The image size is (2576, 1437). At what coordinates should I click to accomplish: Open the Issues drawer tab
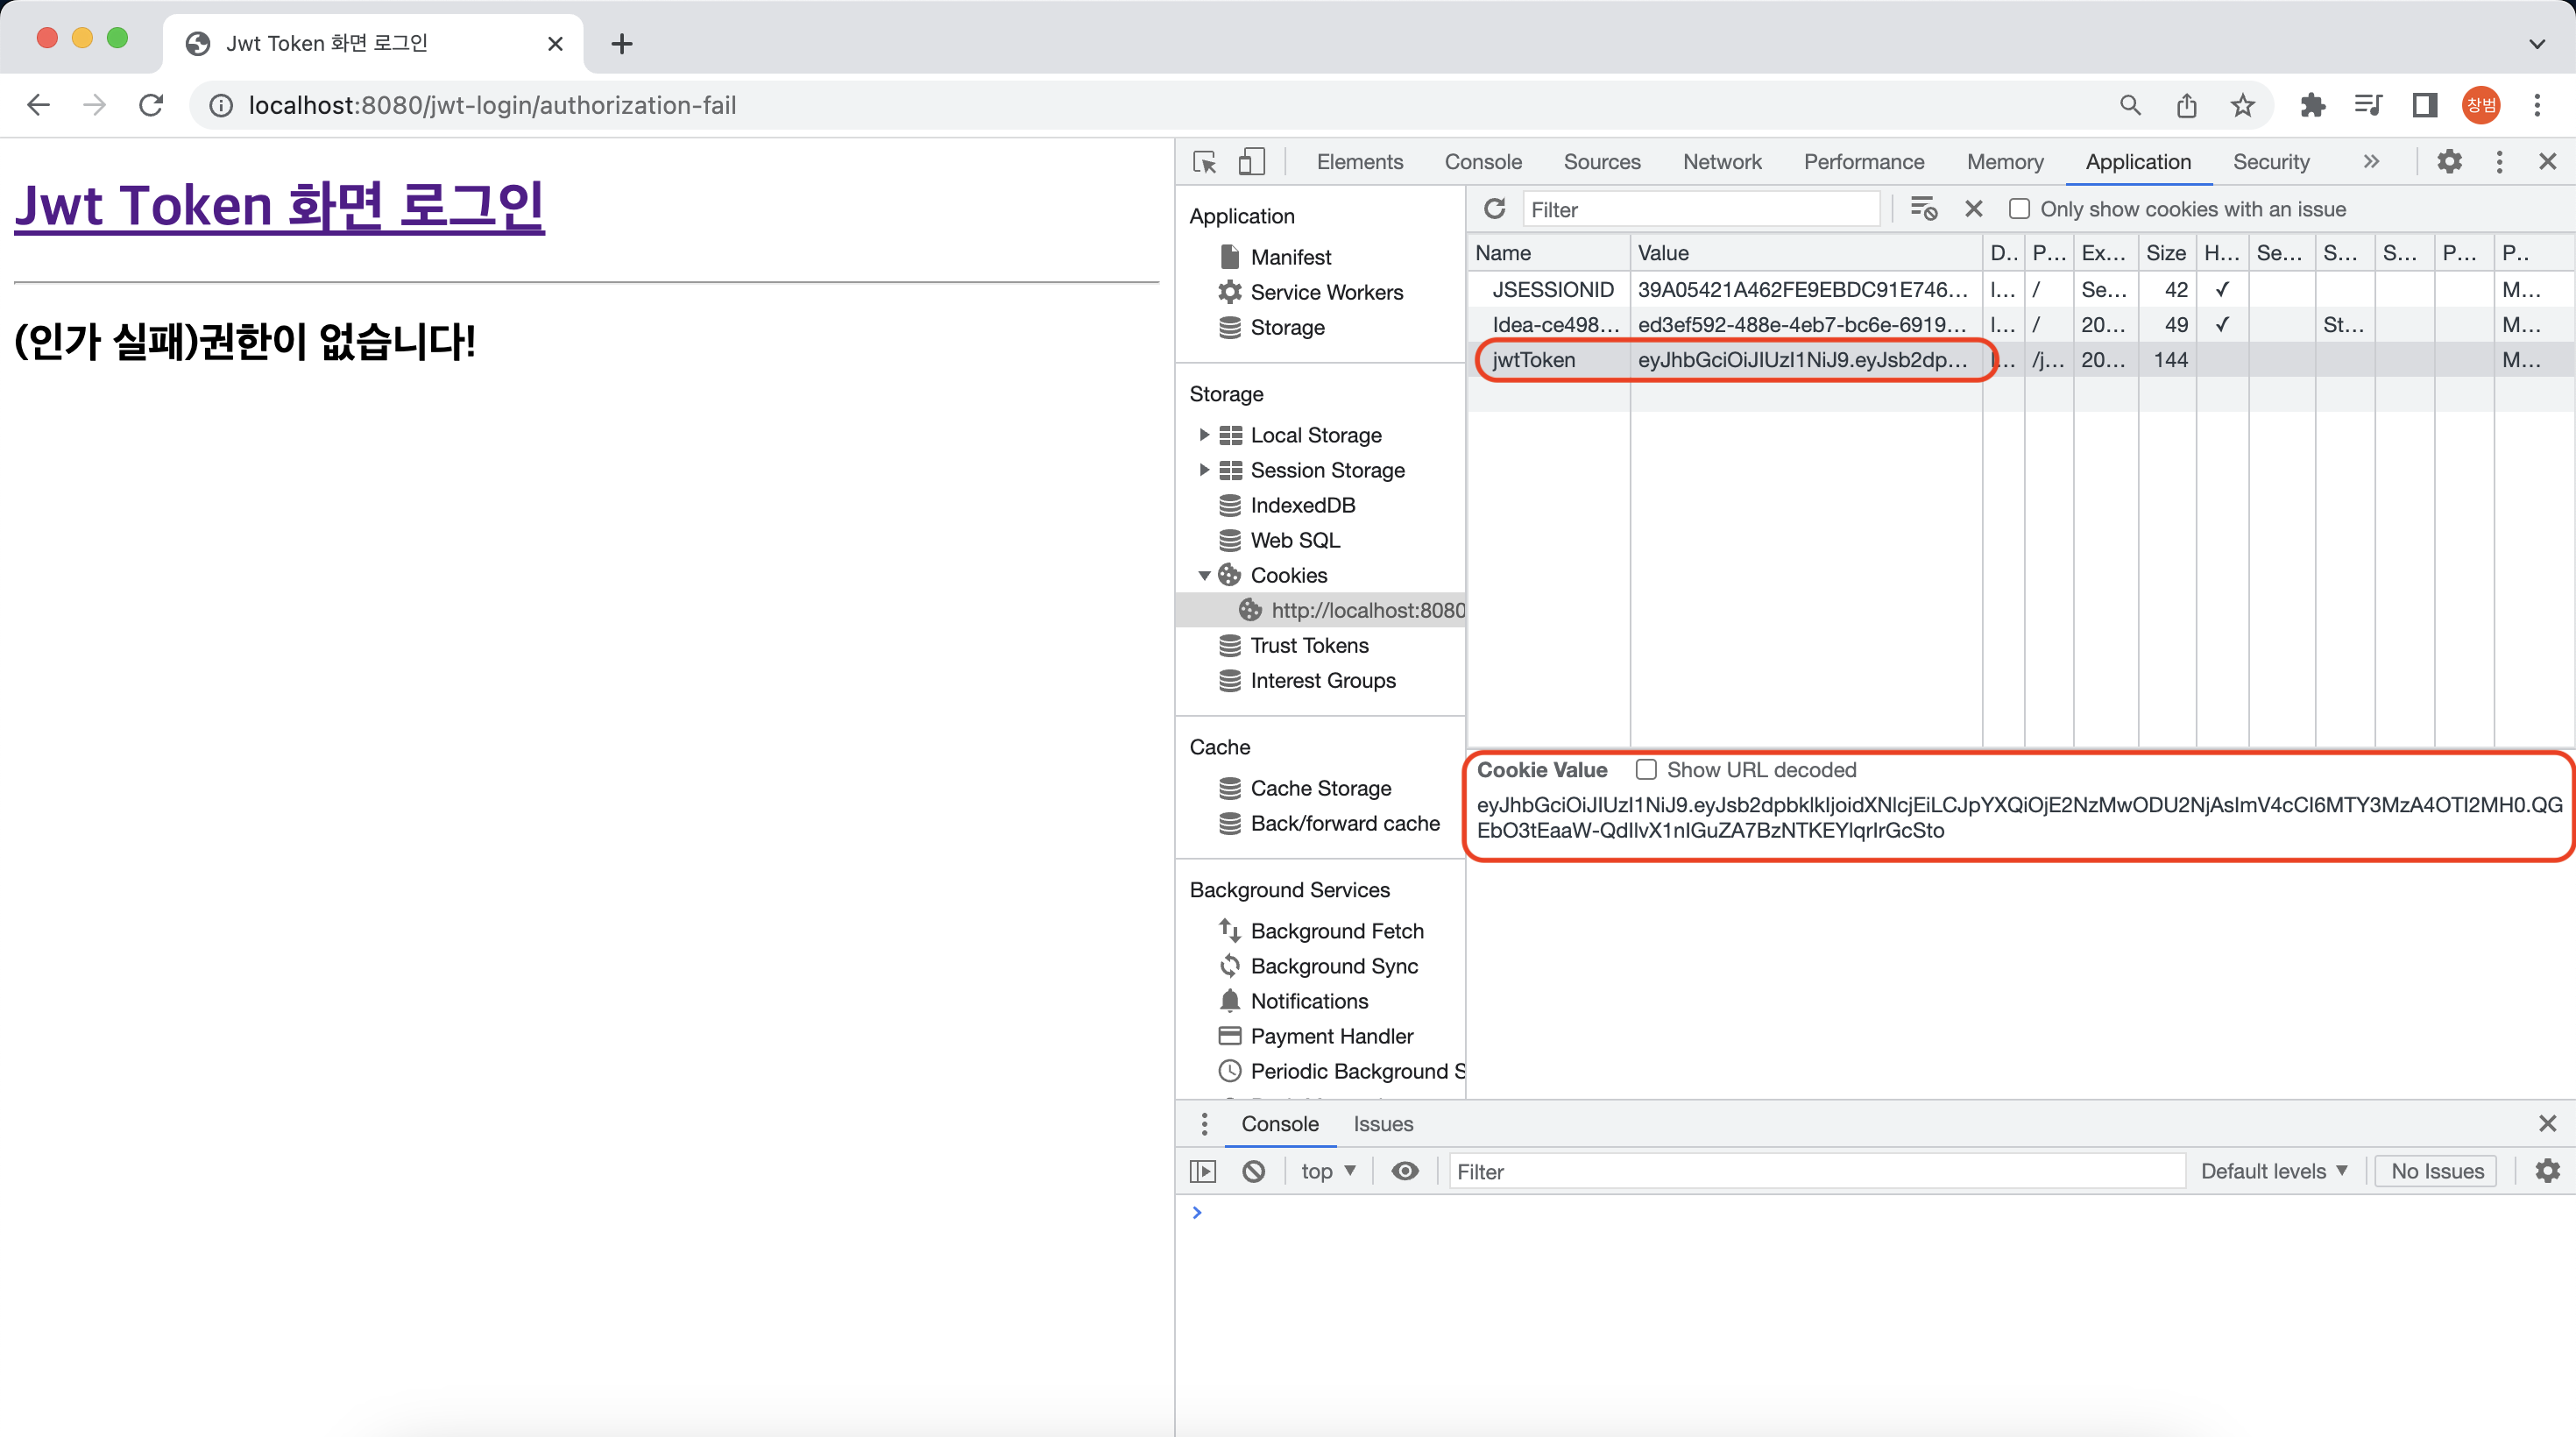(x=1382, y=1124)
